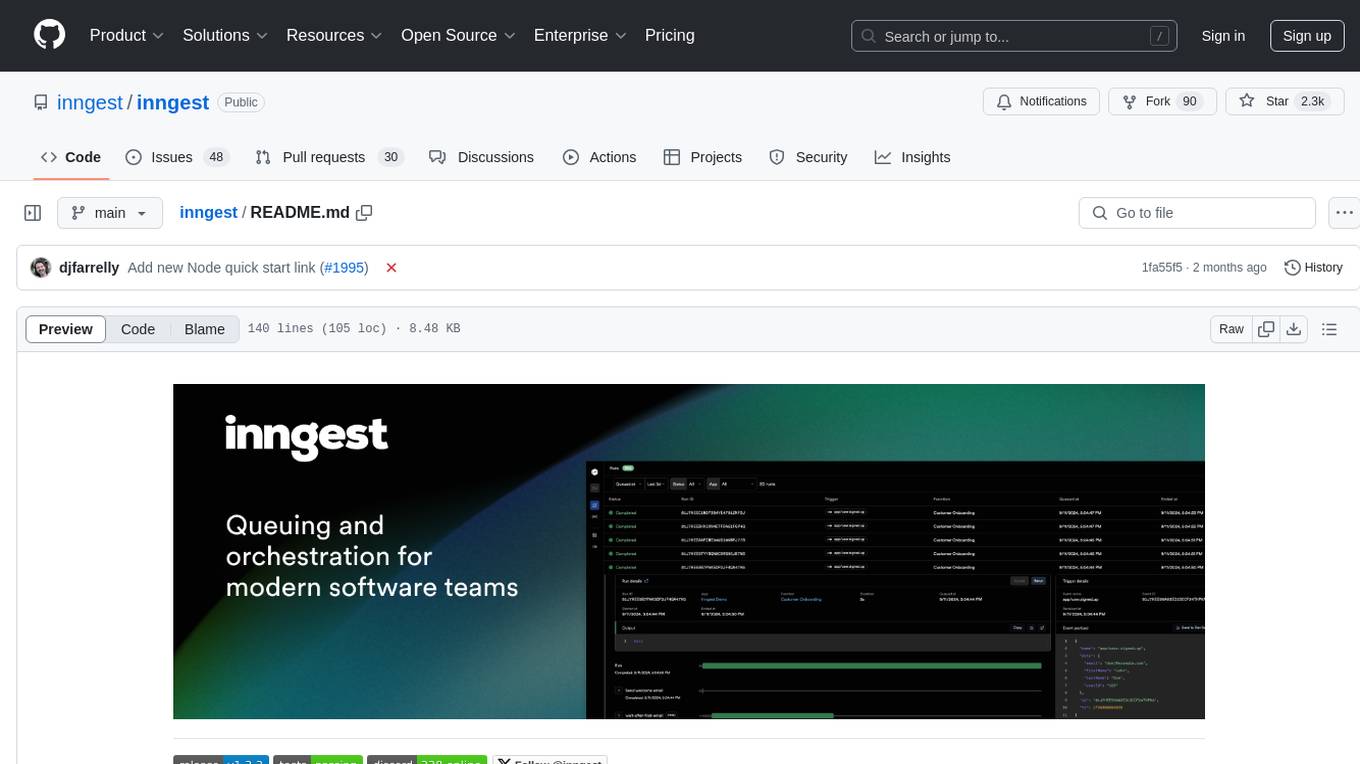
Task: Click the Raw button
Action: pos(1231,329)
